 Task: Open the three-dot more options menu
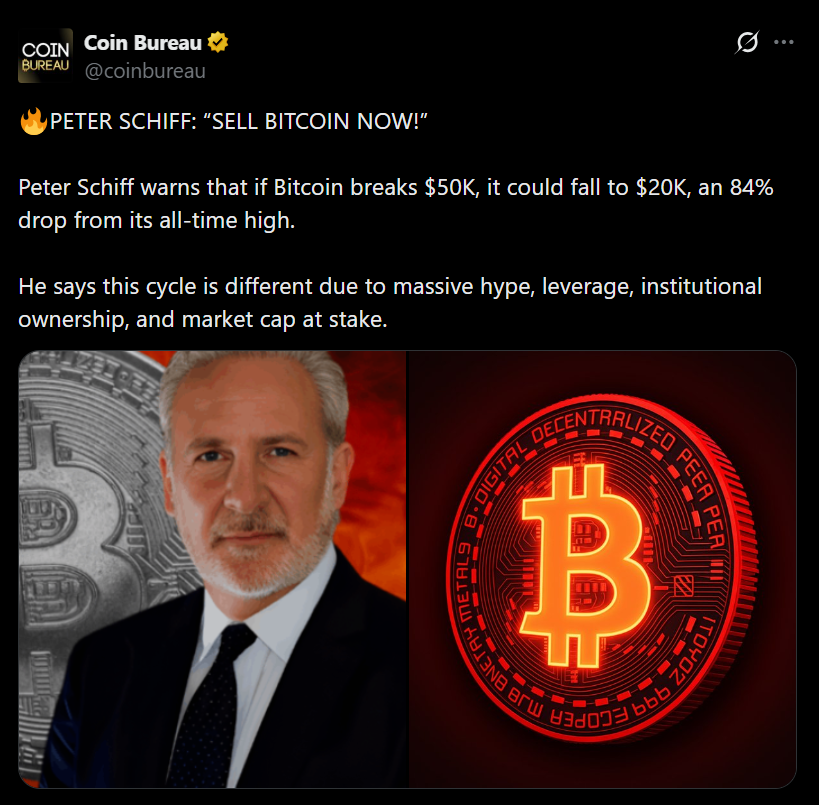(x=783, y=42)
